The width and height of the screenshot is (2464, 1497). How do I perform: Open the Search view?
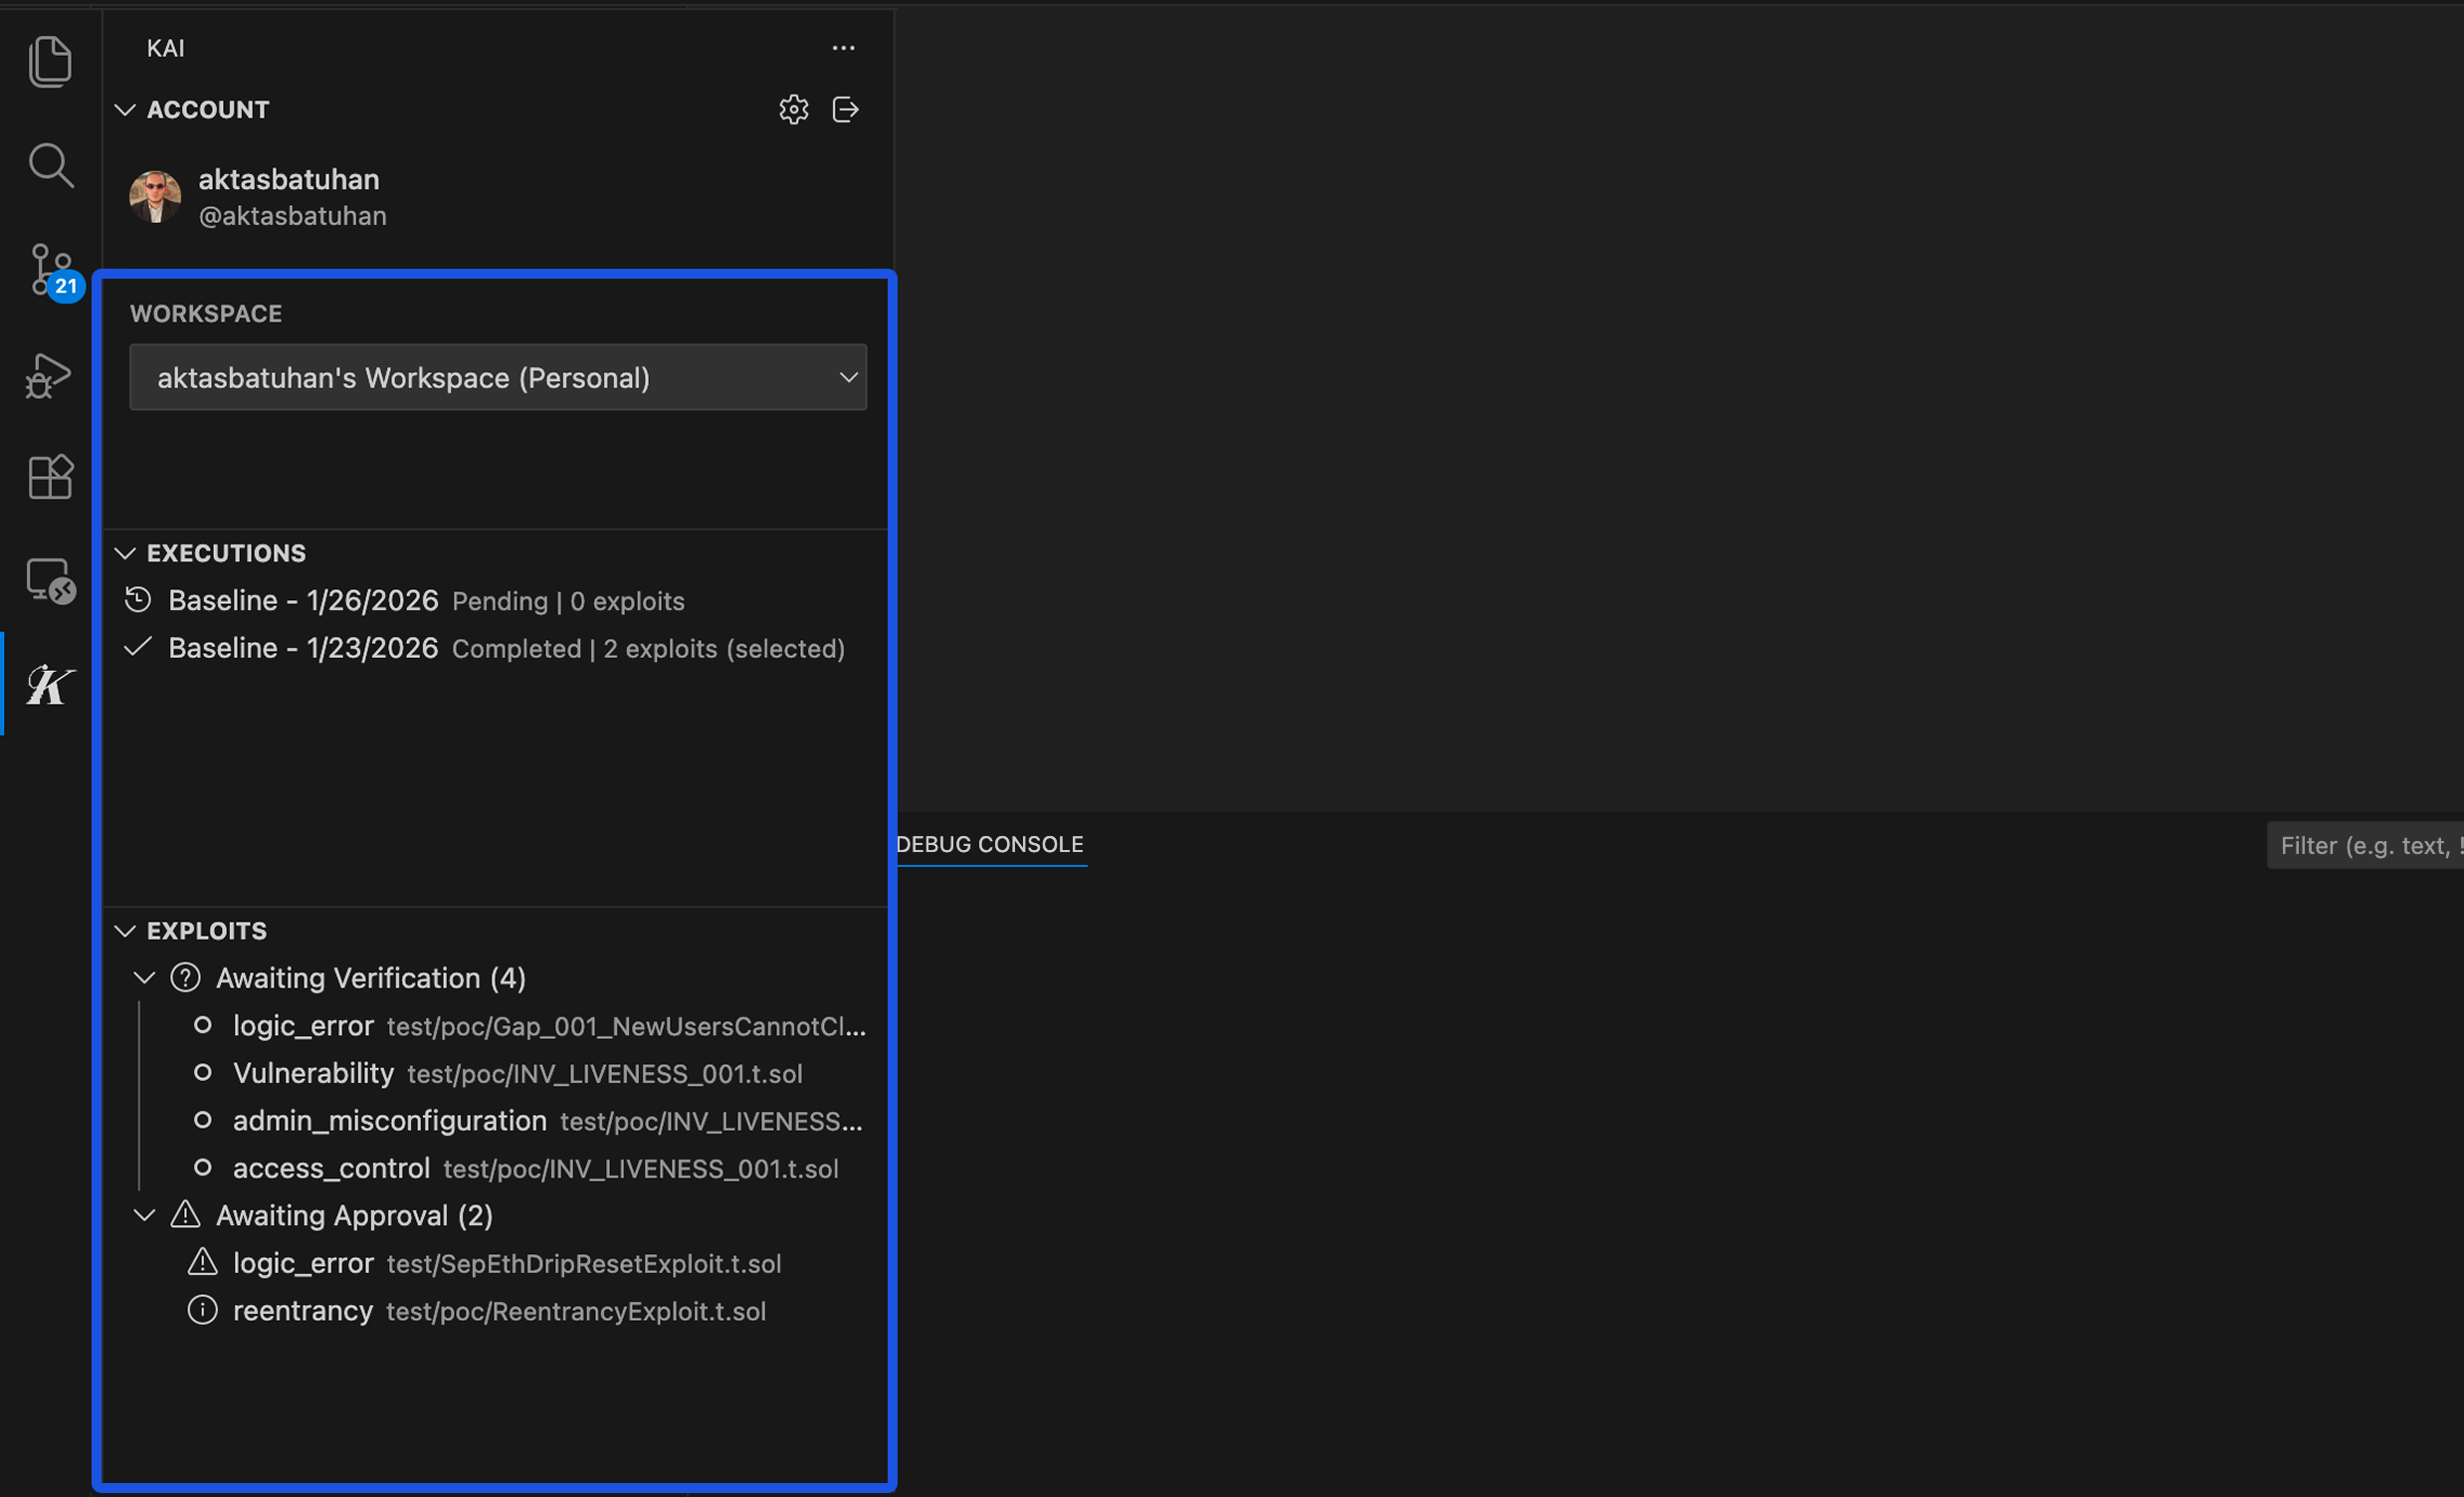coord(50,165)
